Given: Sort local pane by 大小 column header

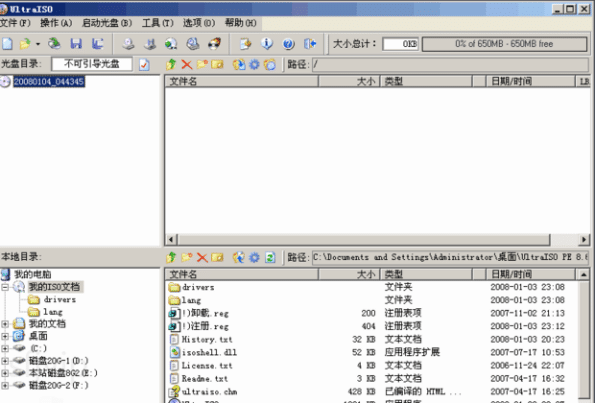Looking at the screenshot, I should click(349, 274).
